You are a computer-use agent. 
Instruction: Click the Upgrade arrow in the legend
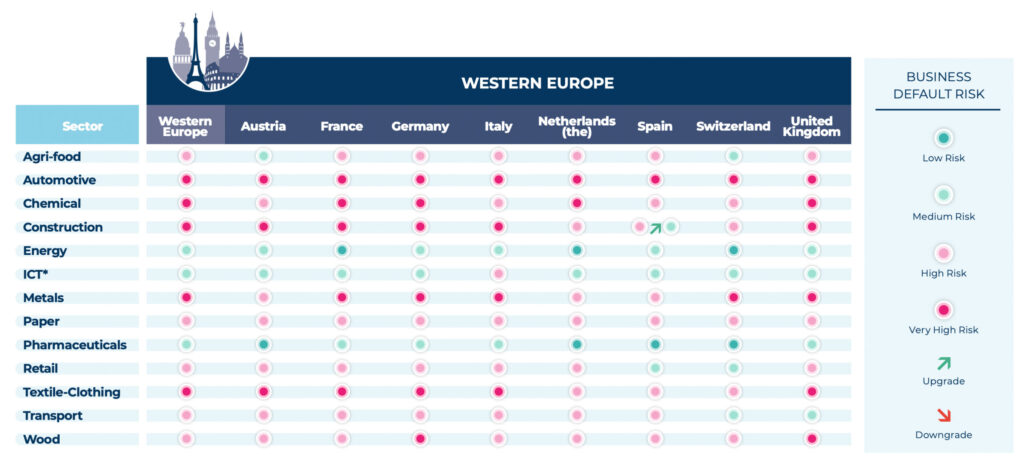coord(943,363)
